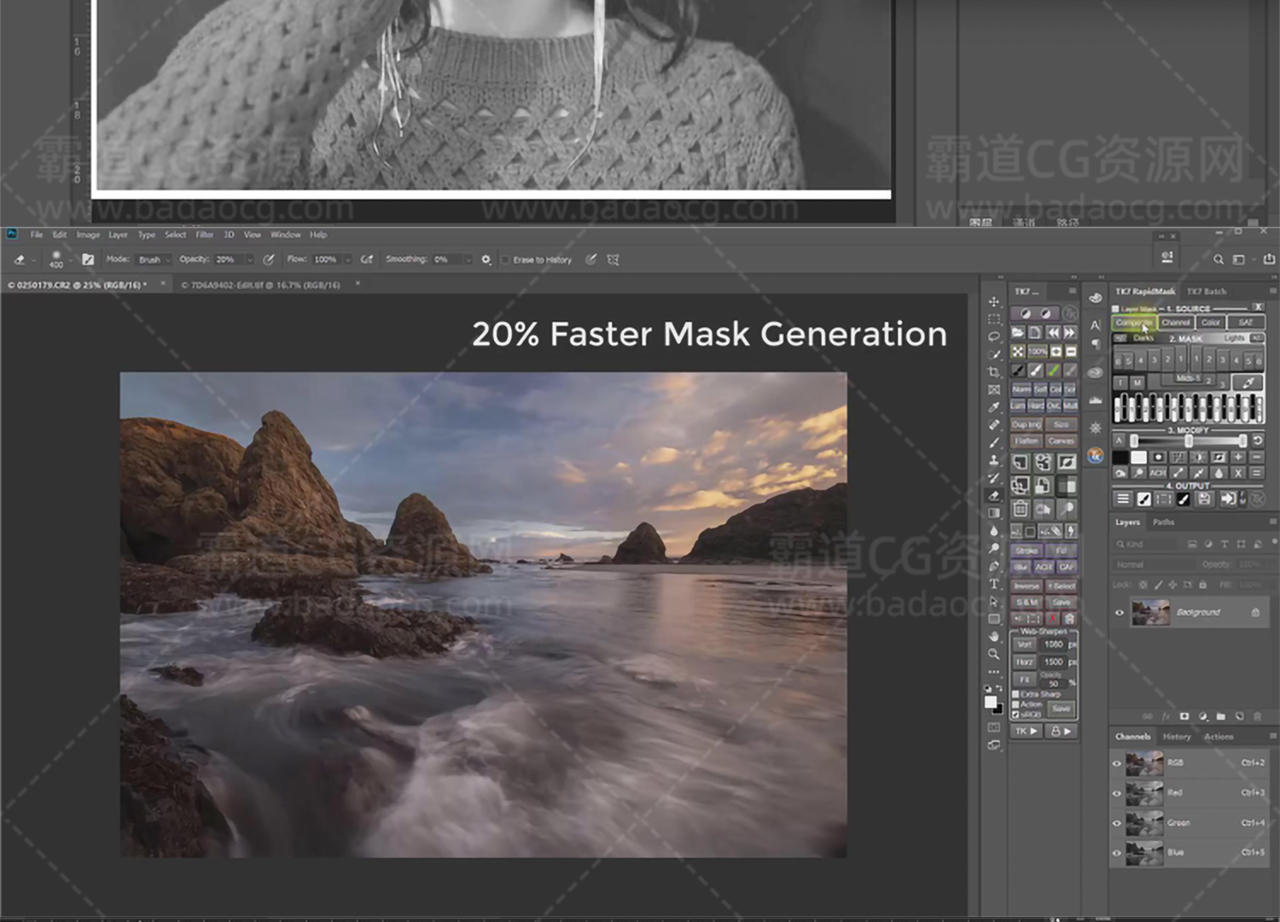
Task: Open the Filter menu
Action: [x=204, y=235]
